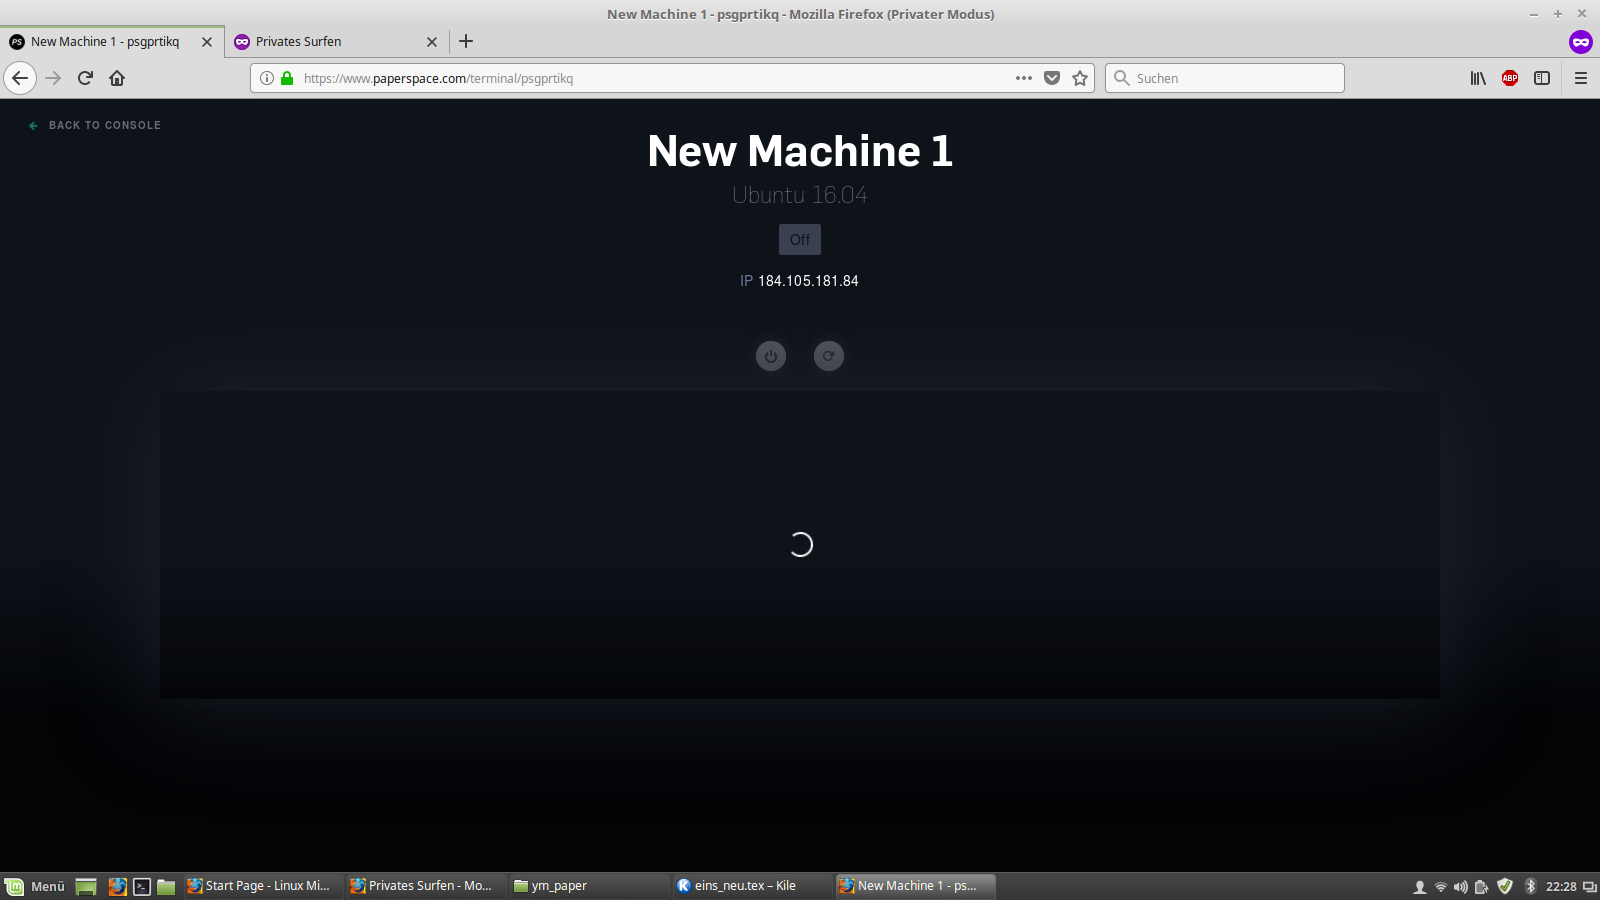Save page to Pocket
This screenshot has height=900, width=1600.
(1052, 78)
